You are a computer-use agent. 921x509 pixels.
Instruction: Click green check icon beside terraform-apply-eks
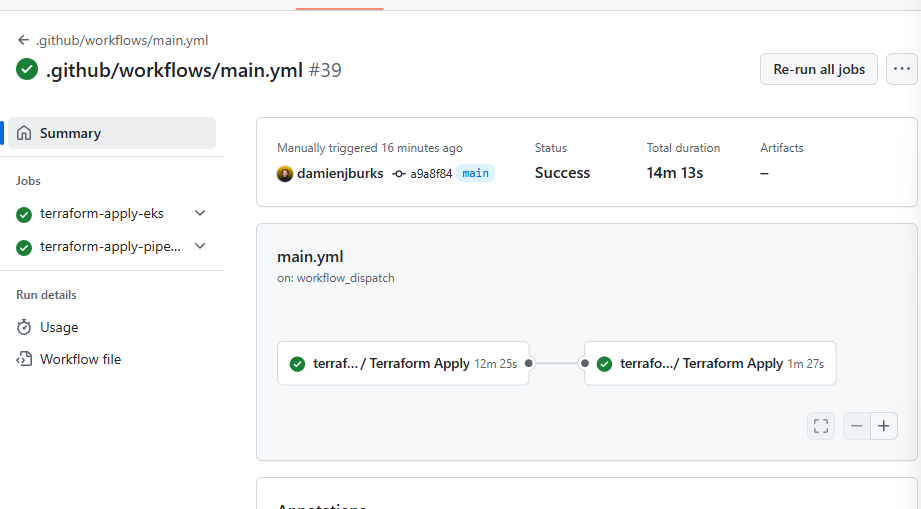point(24,215)
